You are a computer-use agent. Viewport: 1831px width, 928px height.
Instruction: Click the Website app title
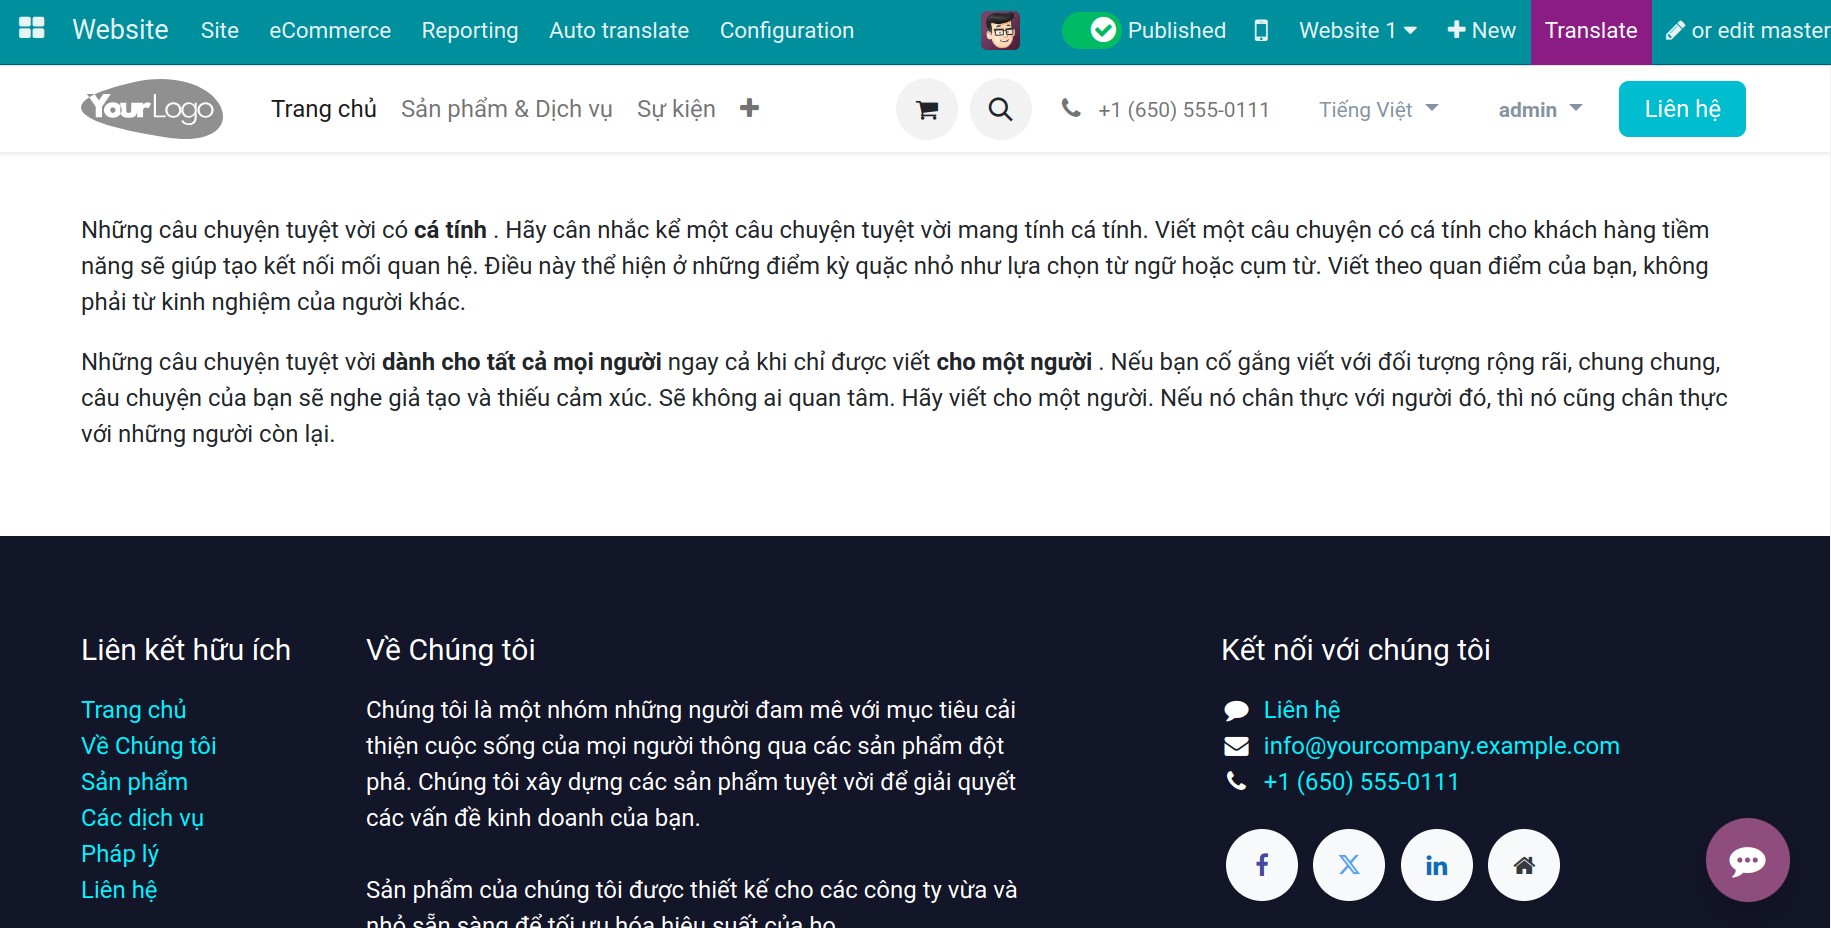pos(120,29)
